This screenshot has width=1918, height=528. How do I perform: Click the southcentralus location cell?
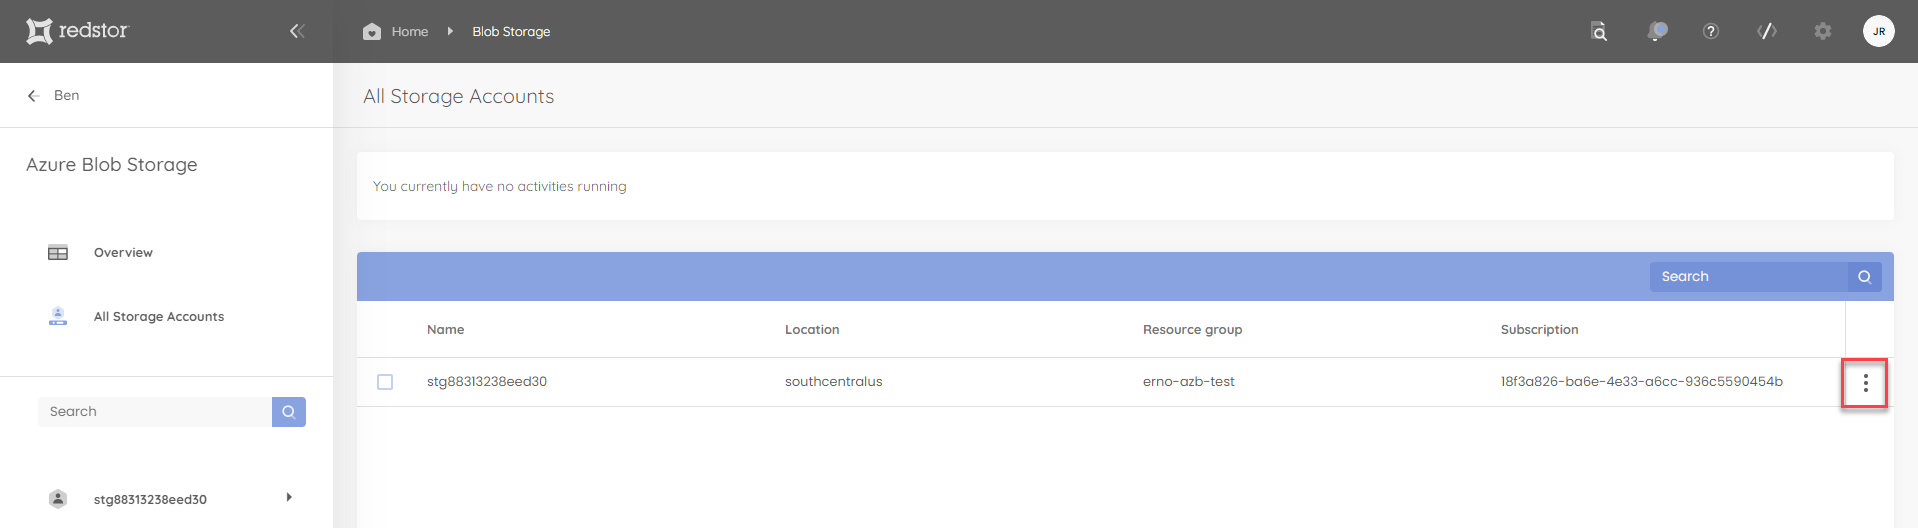click(x=833, y=382)
